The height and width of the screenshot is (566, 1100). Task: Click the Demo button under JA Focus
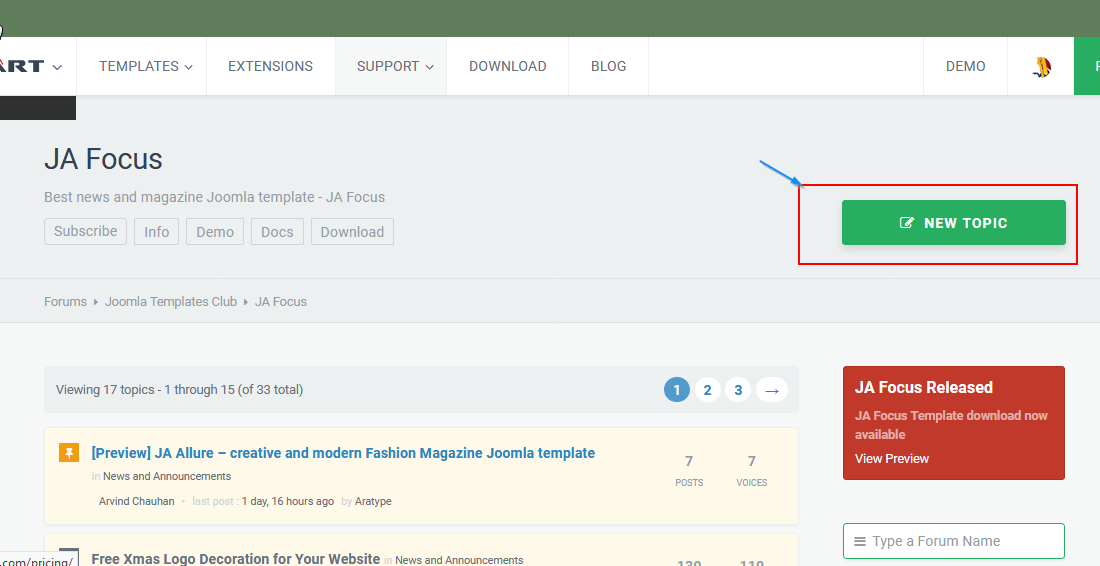(215, 231)
